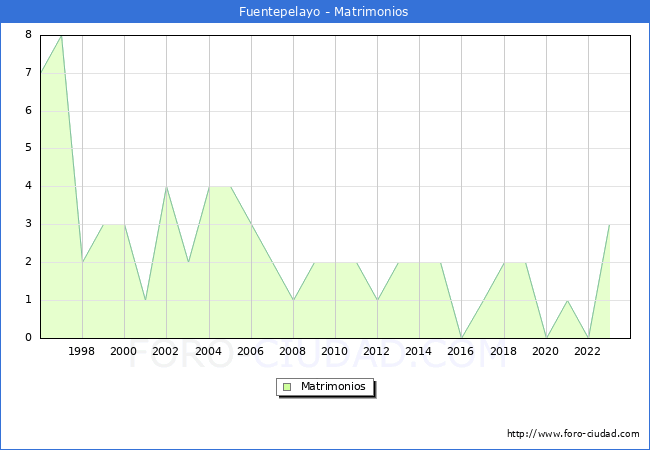Click the 2016 x-axis label
Viewport: 650px width, 450px height.
[461, 351]
